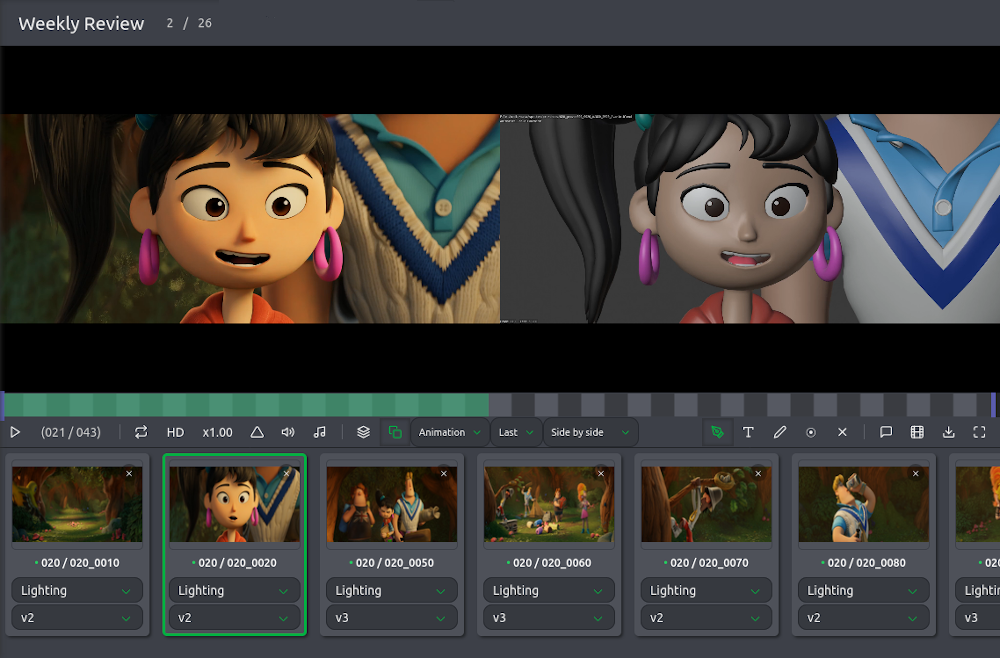
Task: Select the Text annotation tool
Action: tap(748, 432)
